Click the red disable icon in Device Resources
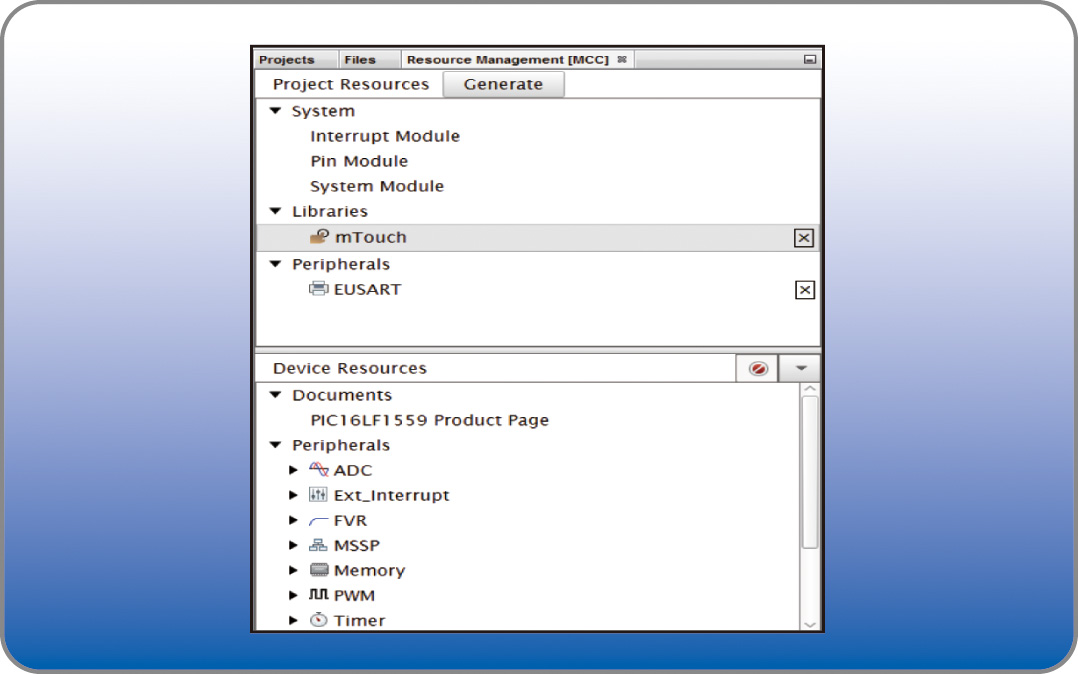The width and height of the screenshot is (1078, 674). (x=758, y=368)
